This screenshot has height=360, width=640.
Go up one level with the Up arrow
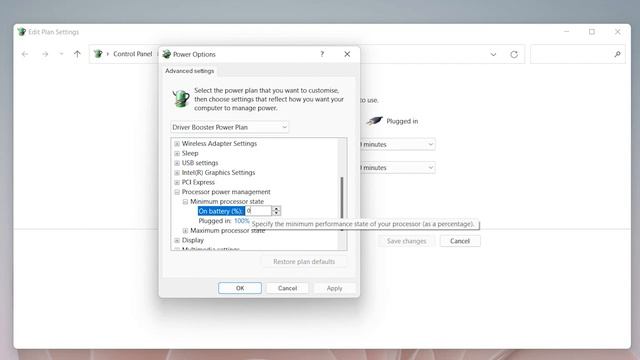tap(77, 54)
